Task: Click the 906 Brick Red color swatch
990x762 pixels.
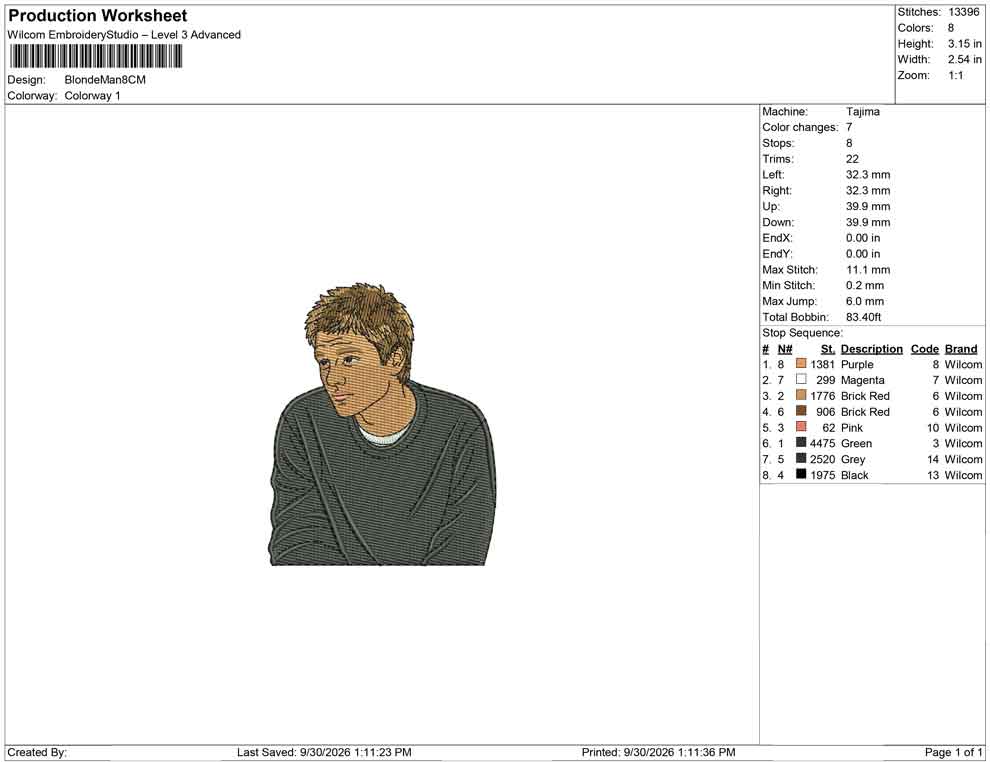Action: [x=801, y=411]
